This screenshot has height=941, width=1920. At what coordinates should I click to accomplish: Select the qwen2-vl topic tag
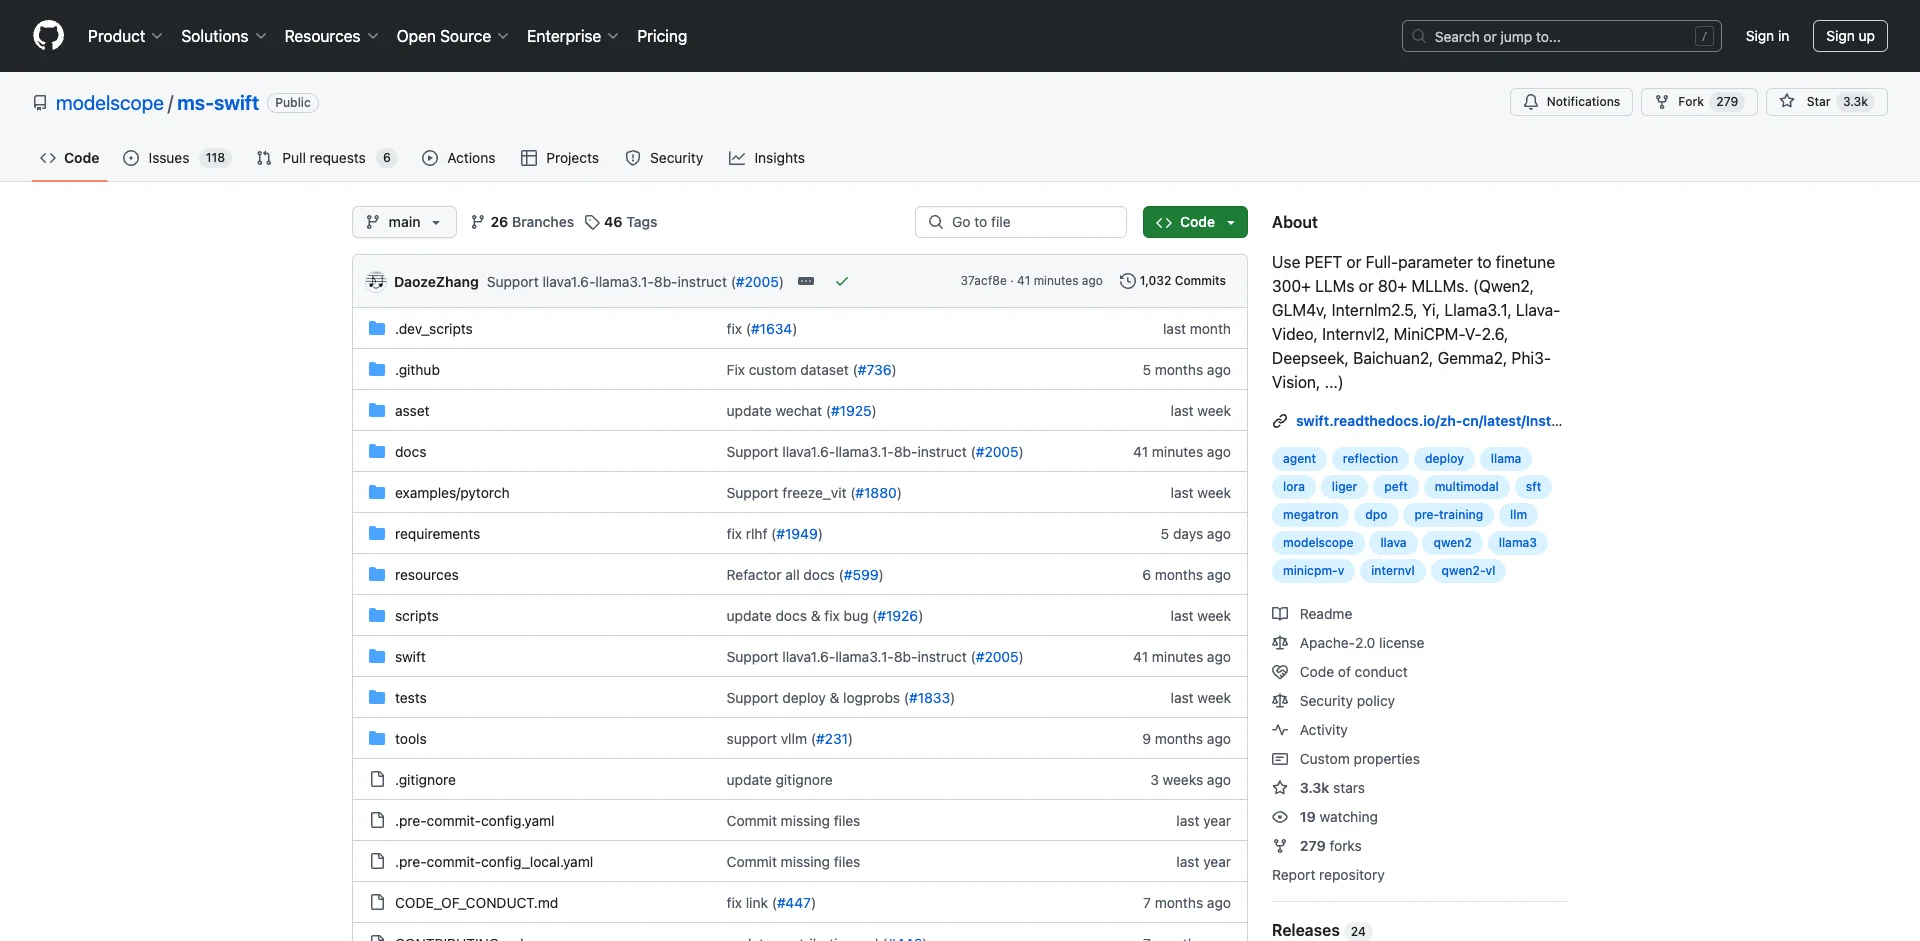coord(1468,571)
